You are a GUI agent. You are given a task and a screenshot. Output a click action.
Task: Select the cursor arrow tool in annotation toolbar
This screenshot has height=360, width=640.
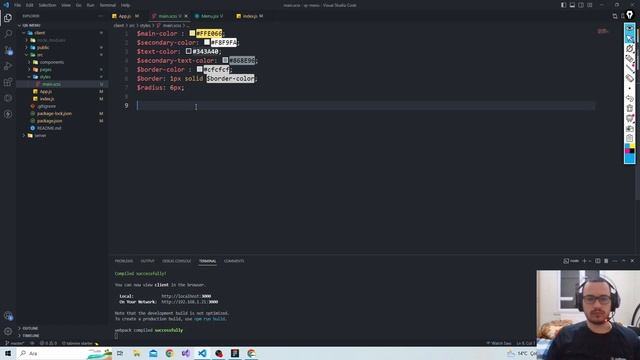tap(630, 38)
